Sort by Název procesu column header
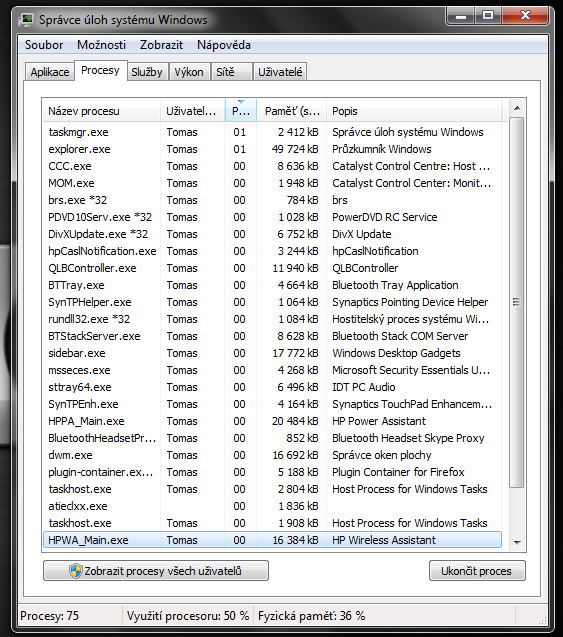 (102, 111)
